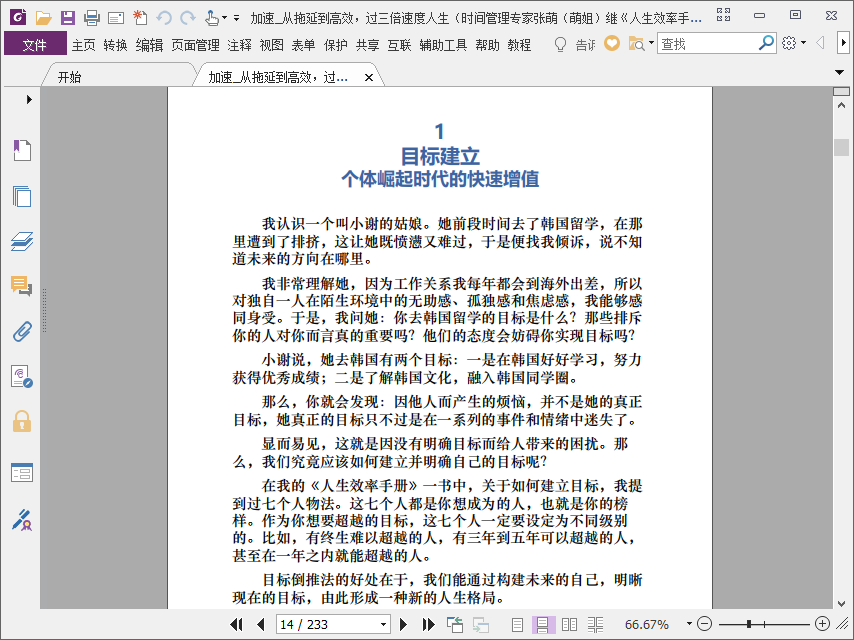Go to the first page
Viewport: 854px width, 640px height.
click(x=236, y=624)
